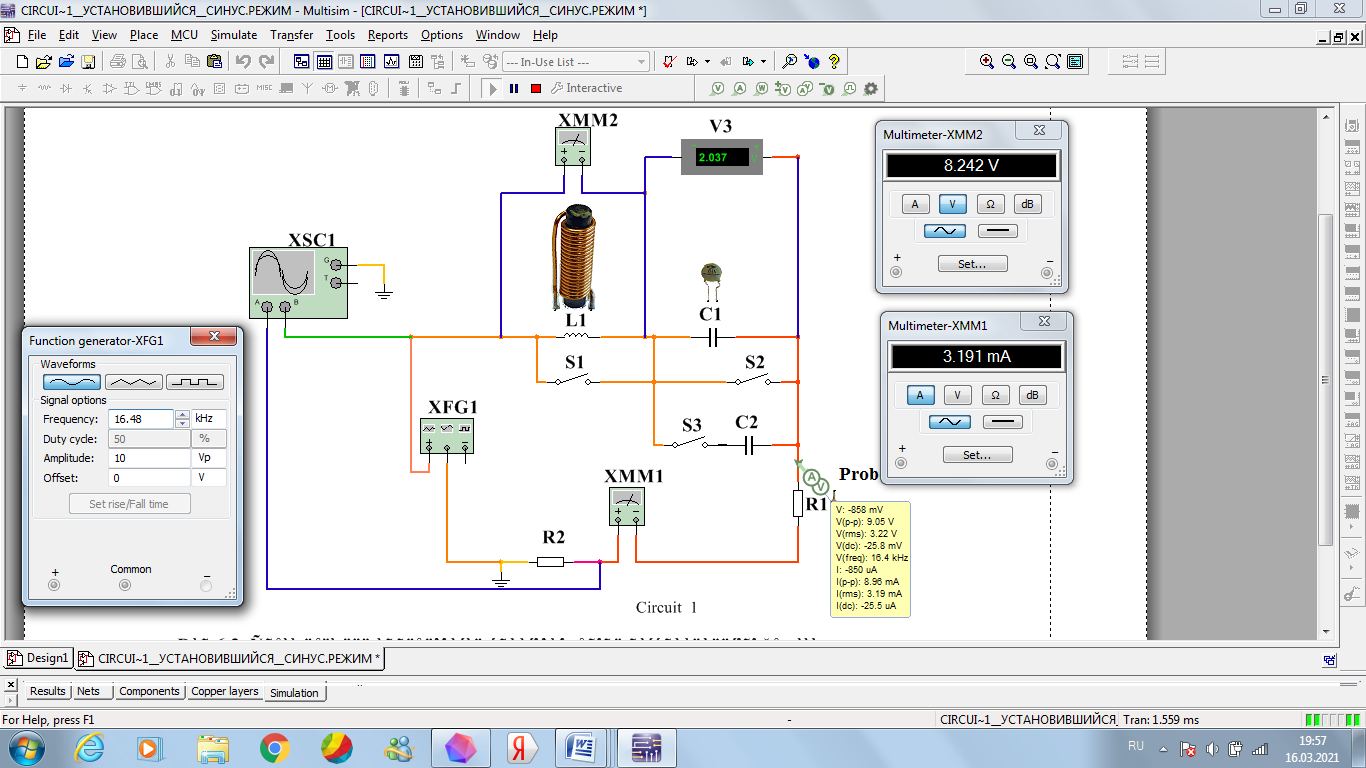Open the postprocessor
Viewport: 1366px width, 768px height.
[x=416, y=61]
